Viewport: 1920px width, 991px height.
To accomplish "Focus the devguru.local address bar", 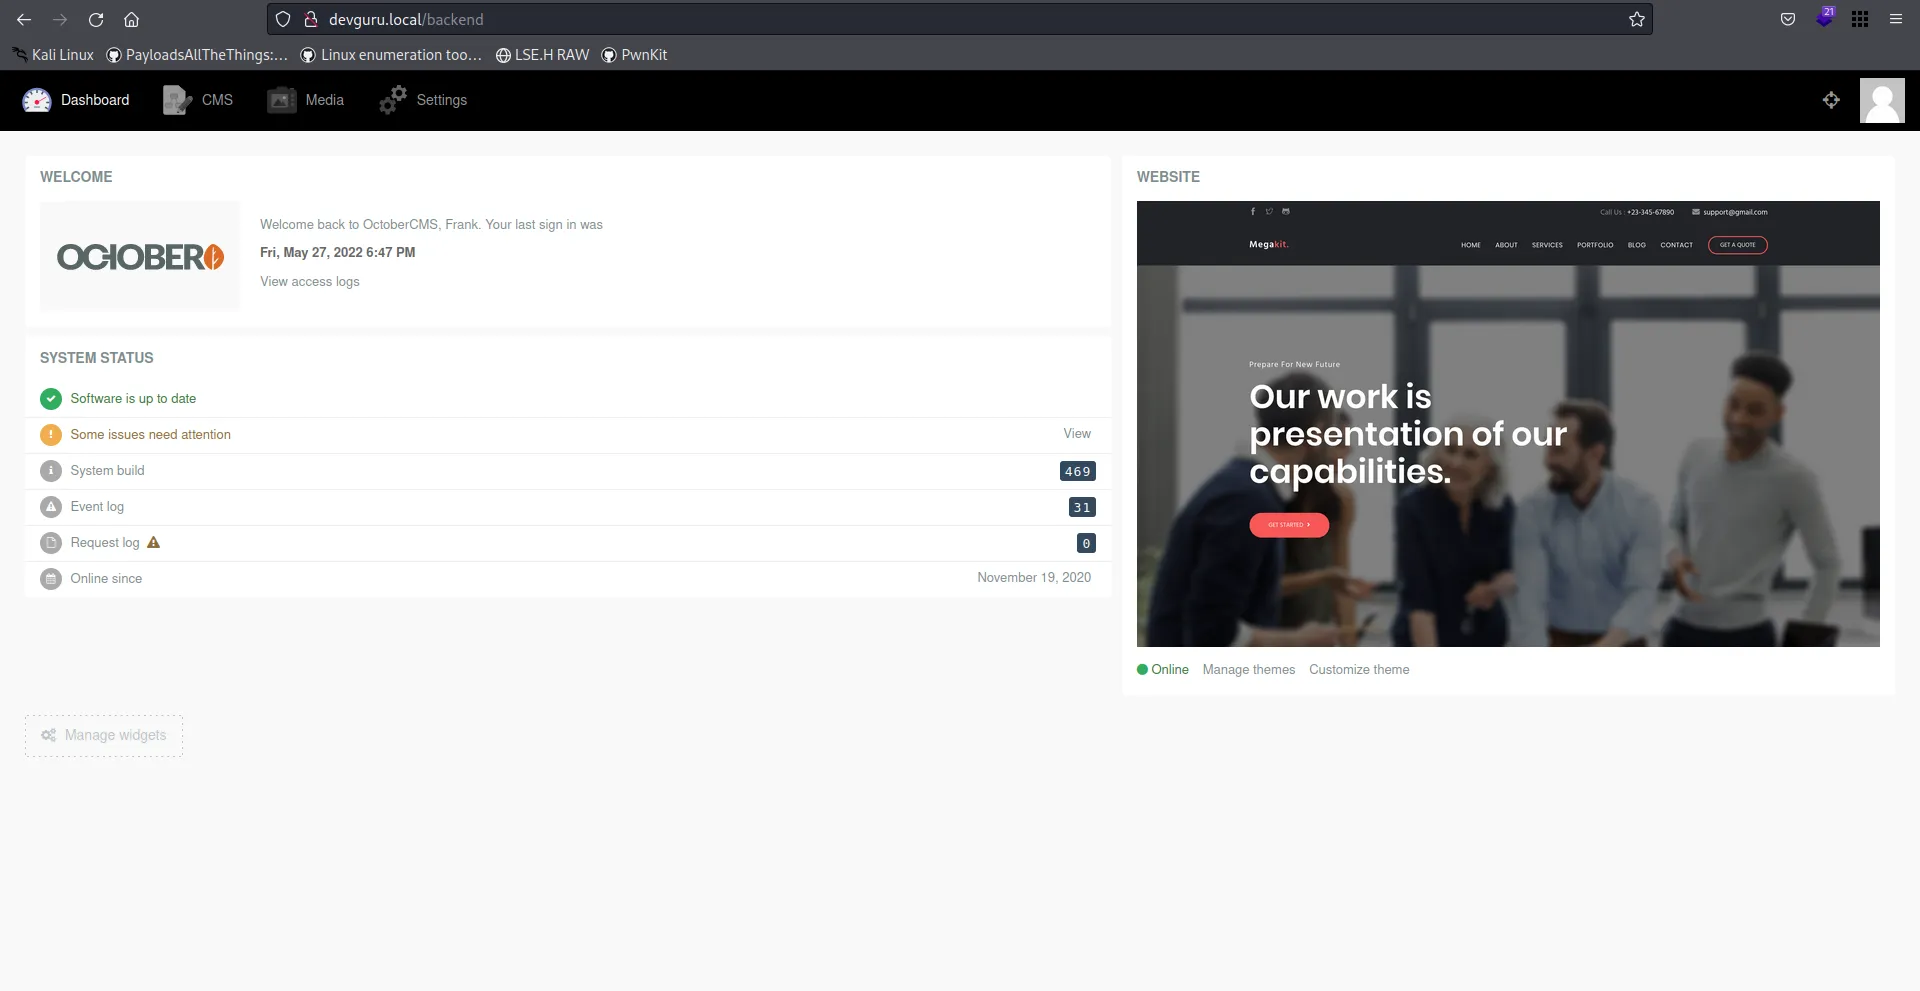I will pos(900,19).
